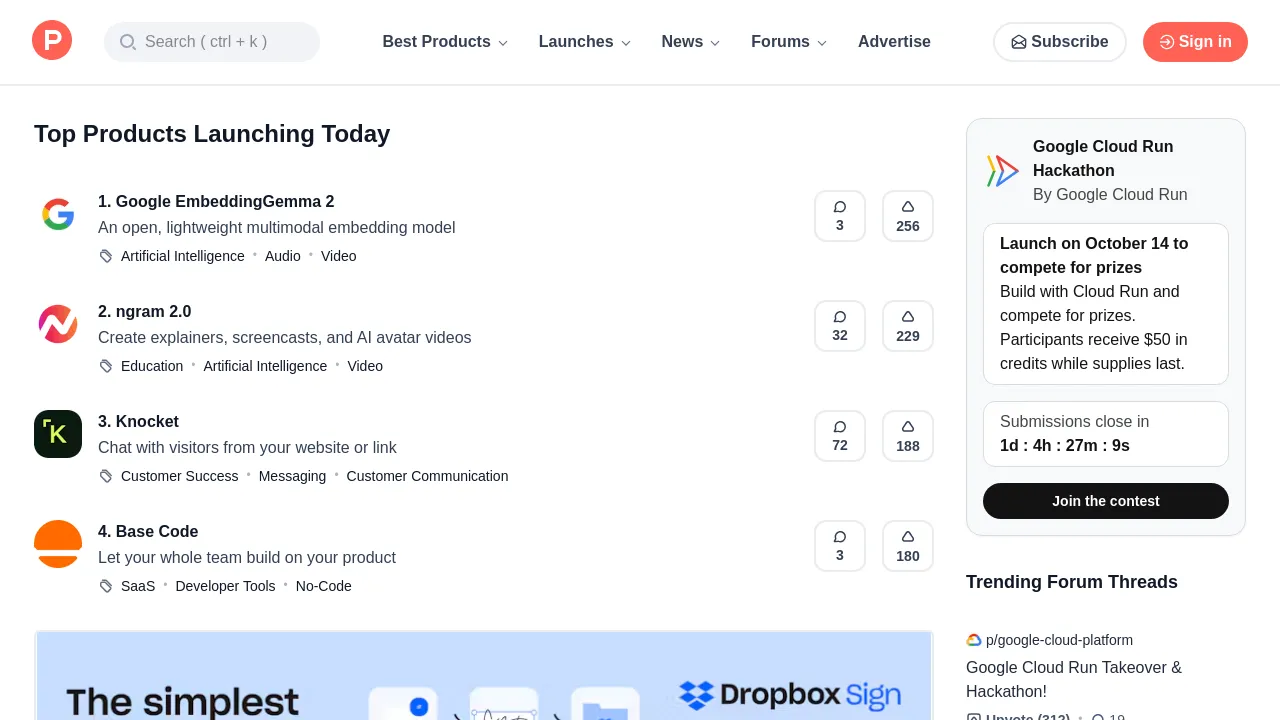Screen dimensions: 1280x720
Task: Upvote Knocket
Action: 908,436
